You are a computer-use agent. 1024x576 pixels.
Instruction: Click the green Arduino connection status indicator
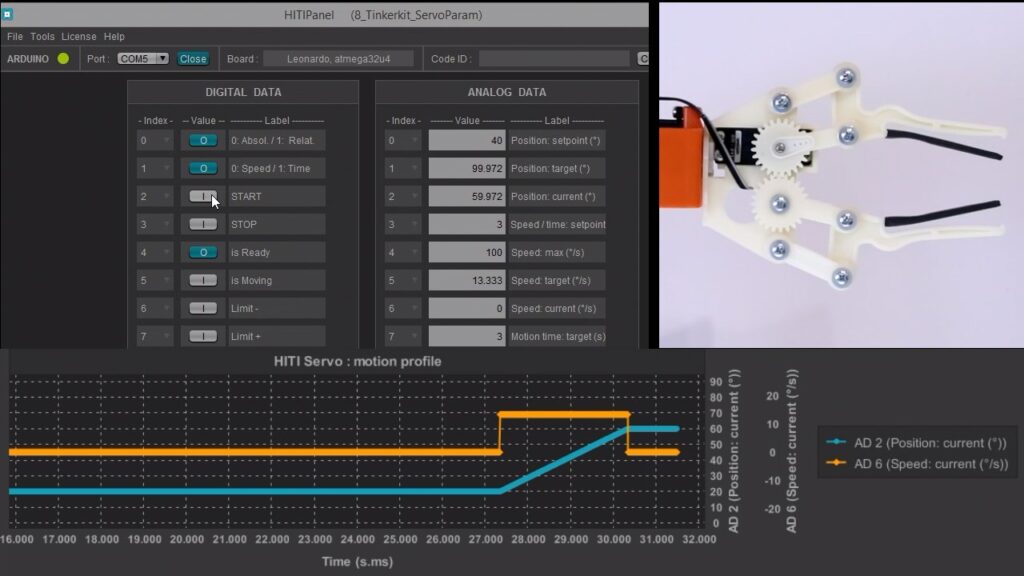61,58
